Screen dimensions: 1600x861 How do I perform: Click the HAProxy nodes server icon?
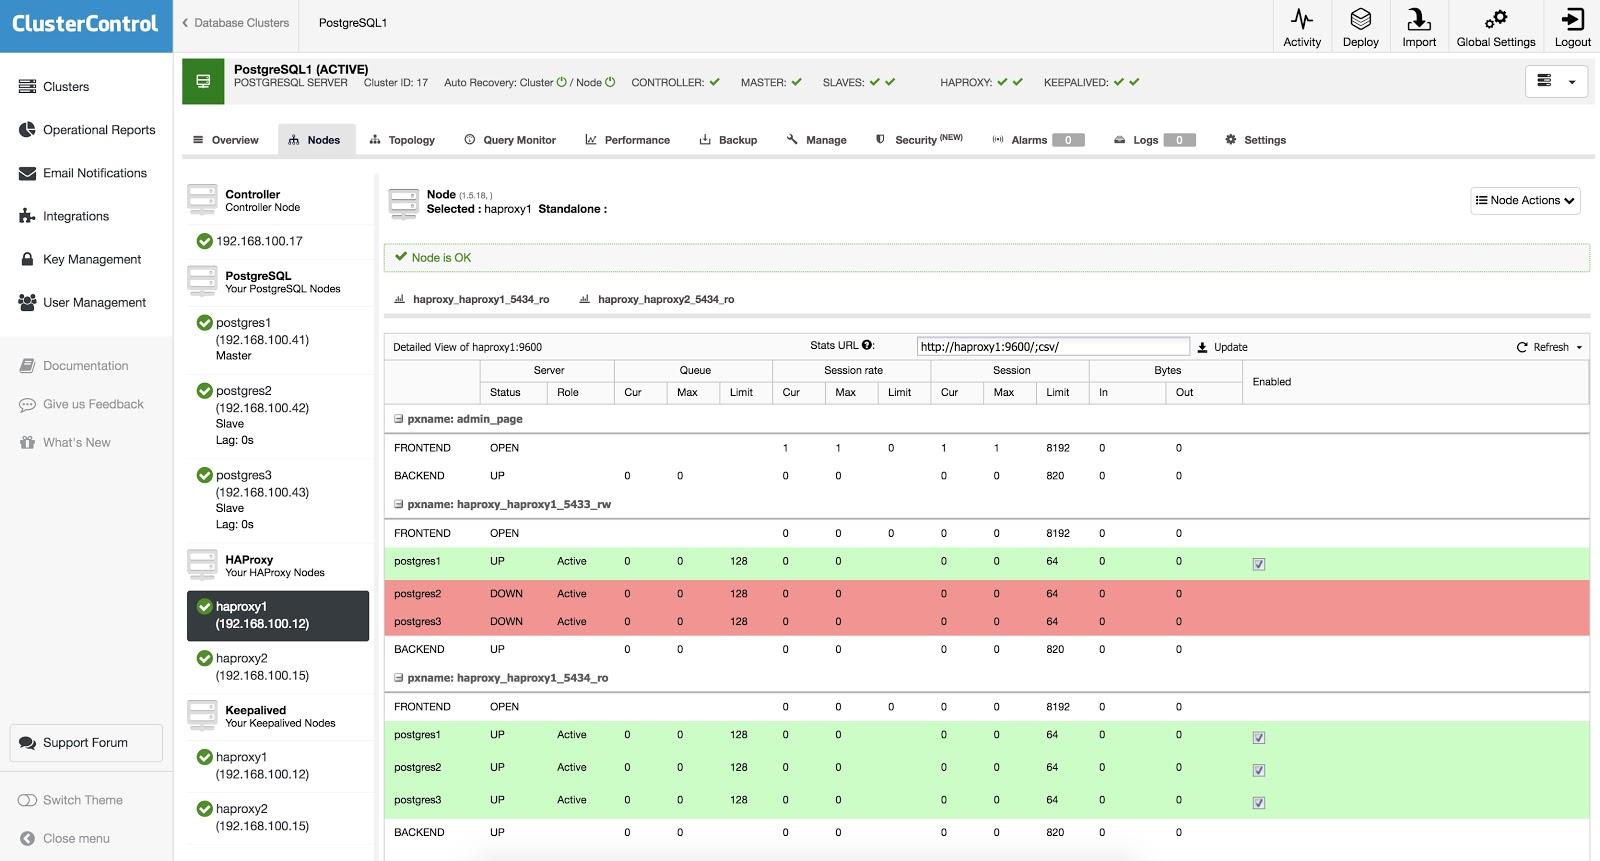(202, 565)
